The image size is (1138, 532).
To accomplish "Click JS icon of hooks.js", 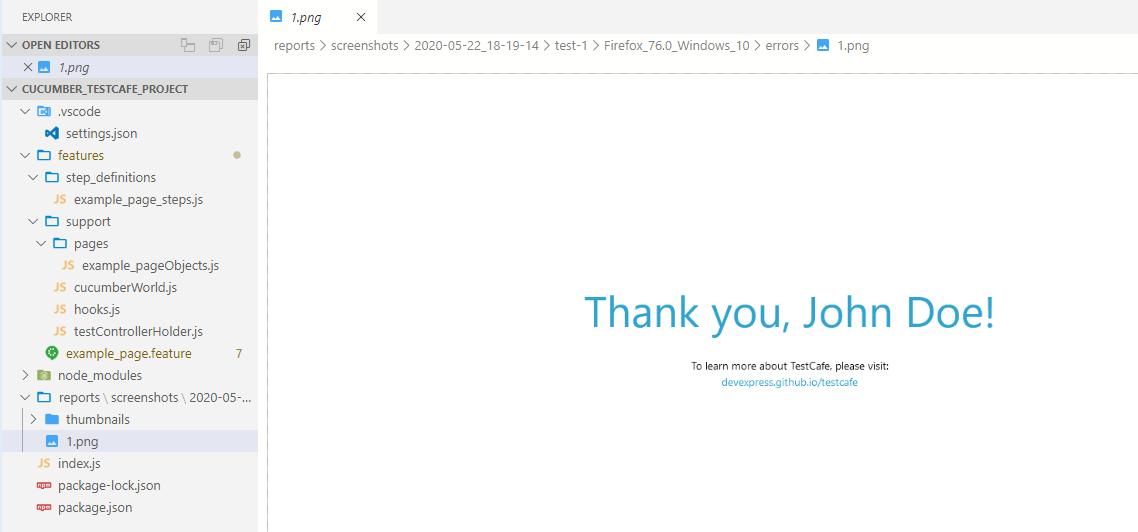I will [x=60, y=309].
